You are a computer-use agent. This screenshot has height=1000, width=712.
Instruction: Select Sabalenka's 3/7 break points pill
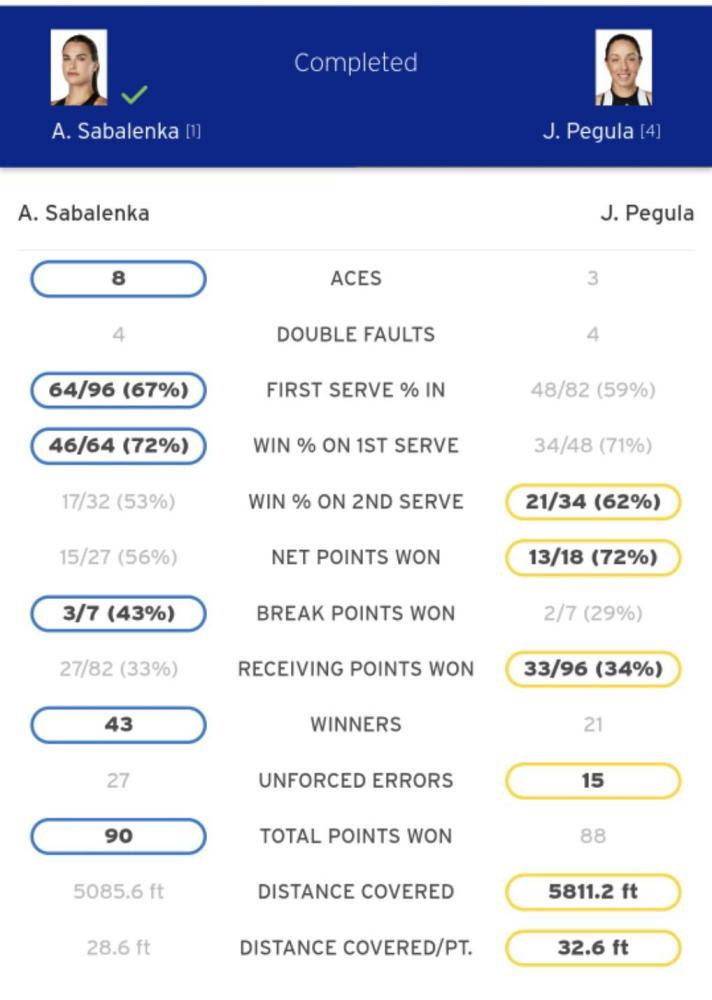click(x=119, y=613)
